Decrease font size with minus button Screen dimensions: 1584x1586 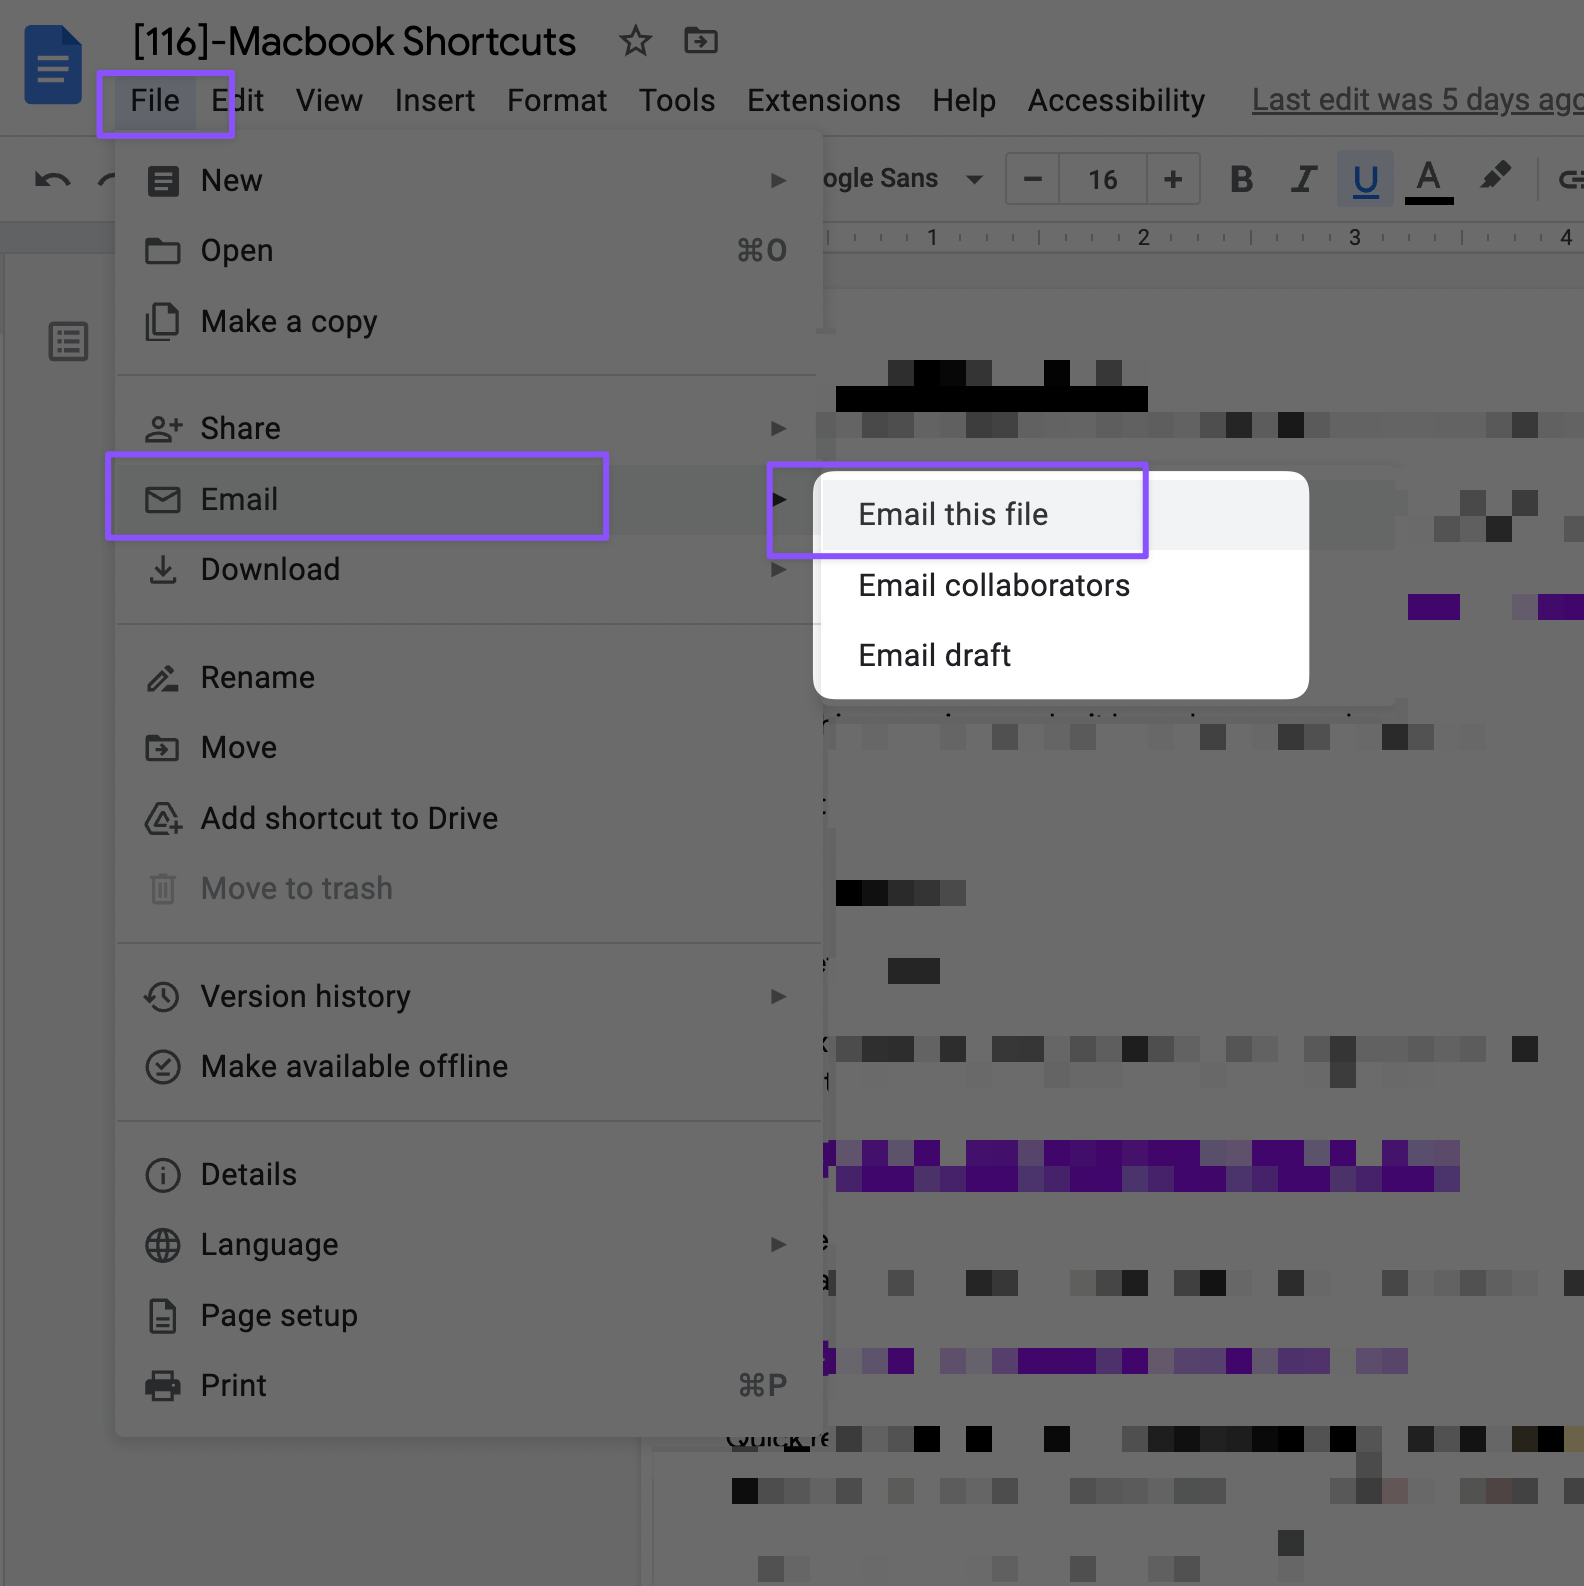point(1033,179)
